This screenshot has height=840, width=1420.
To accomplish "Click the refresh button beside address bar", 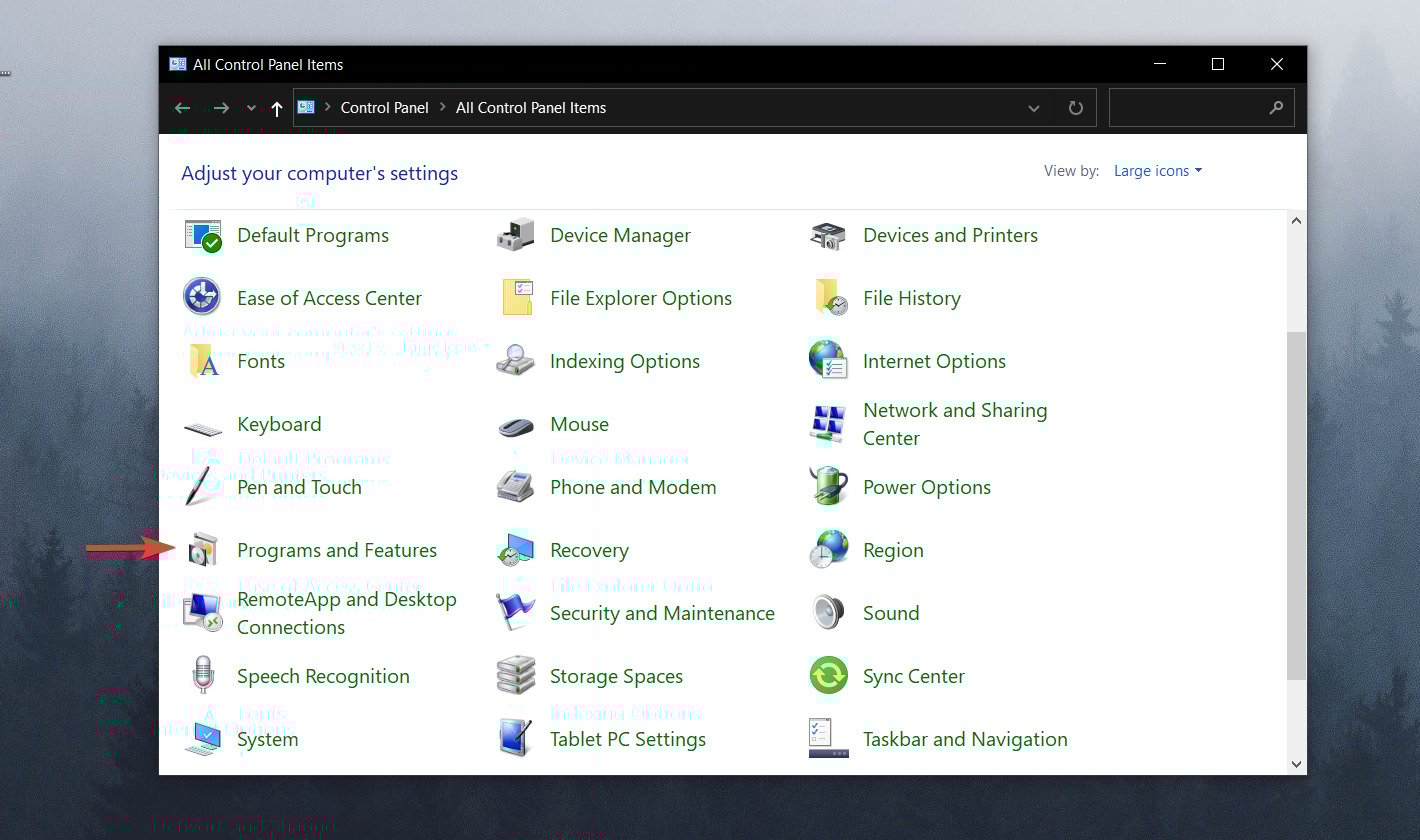I will [1076, 108].
